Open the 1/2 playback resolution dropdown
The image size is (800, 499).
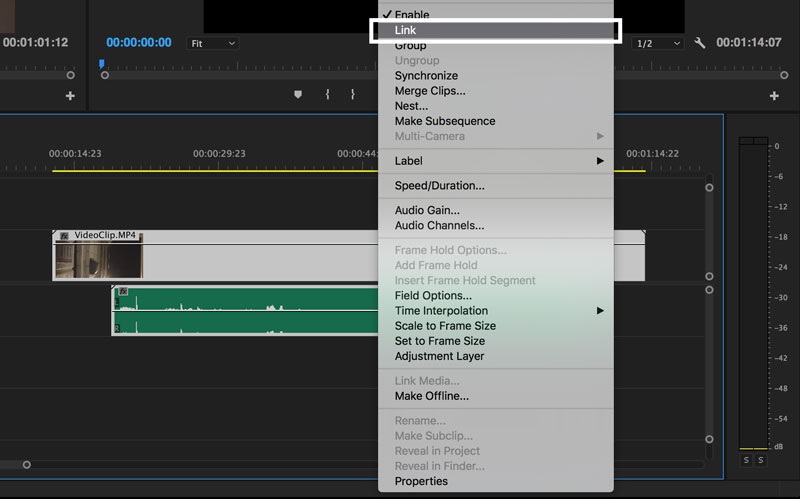(x=659, y=43)
